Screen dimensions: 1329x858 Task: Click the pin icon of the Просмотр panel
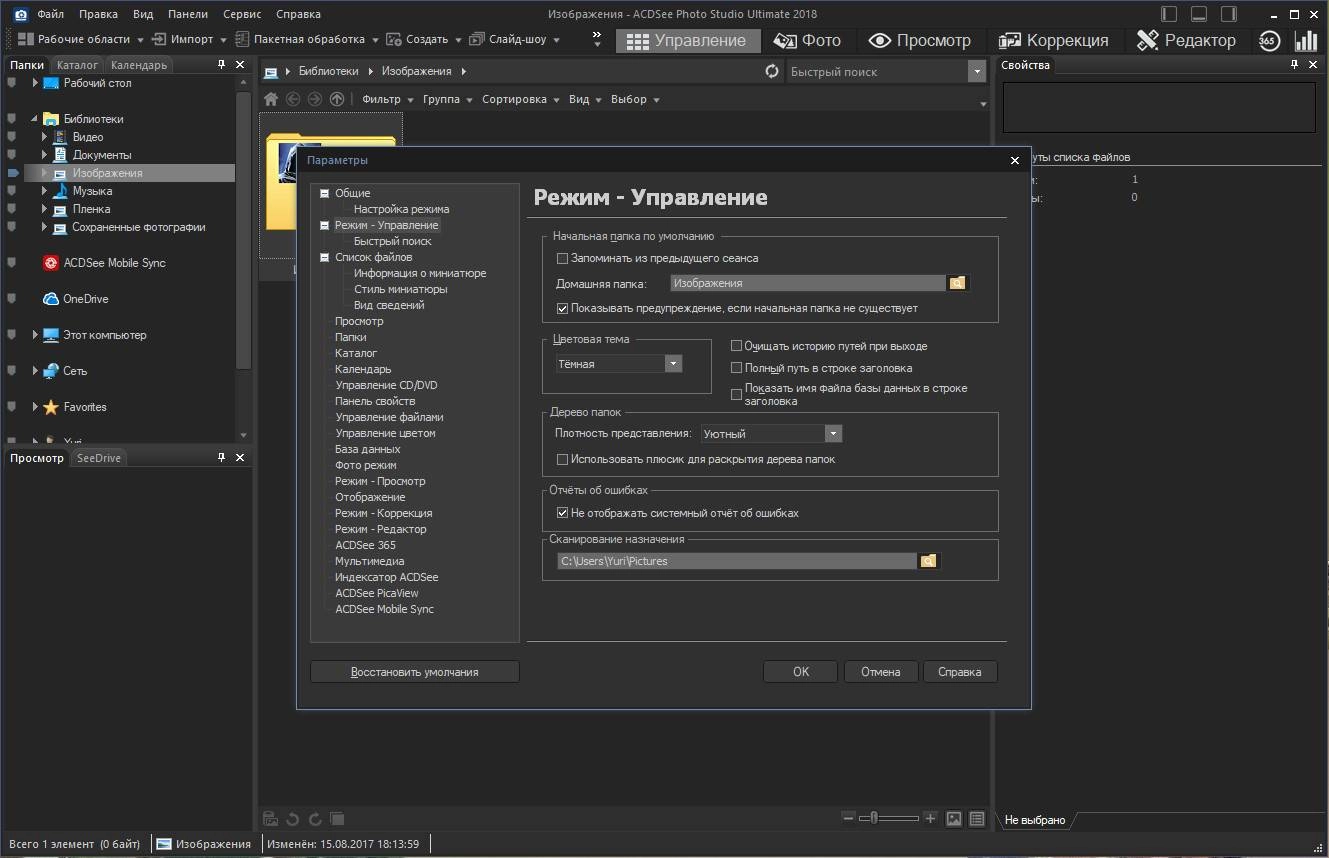pyautogui.click(x=222, y=457)
